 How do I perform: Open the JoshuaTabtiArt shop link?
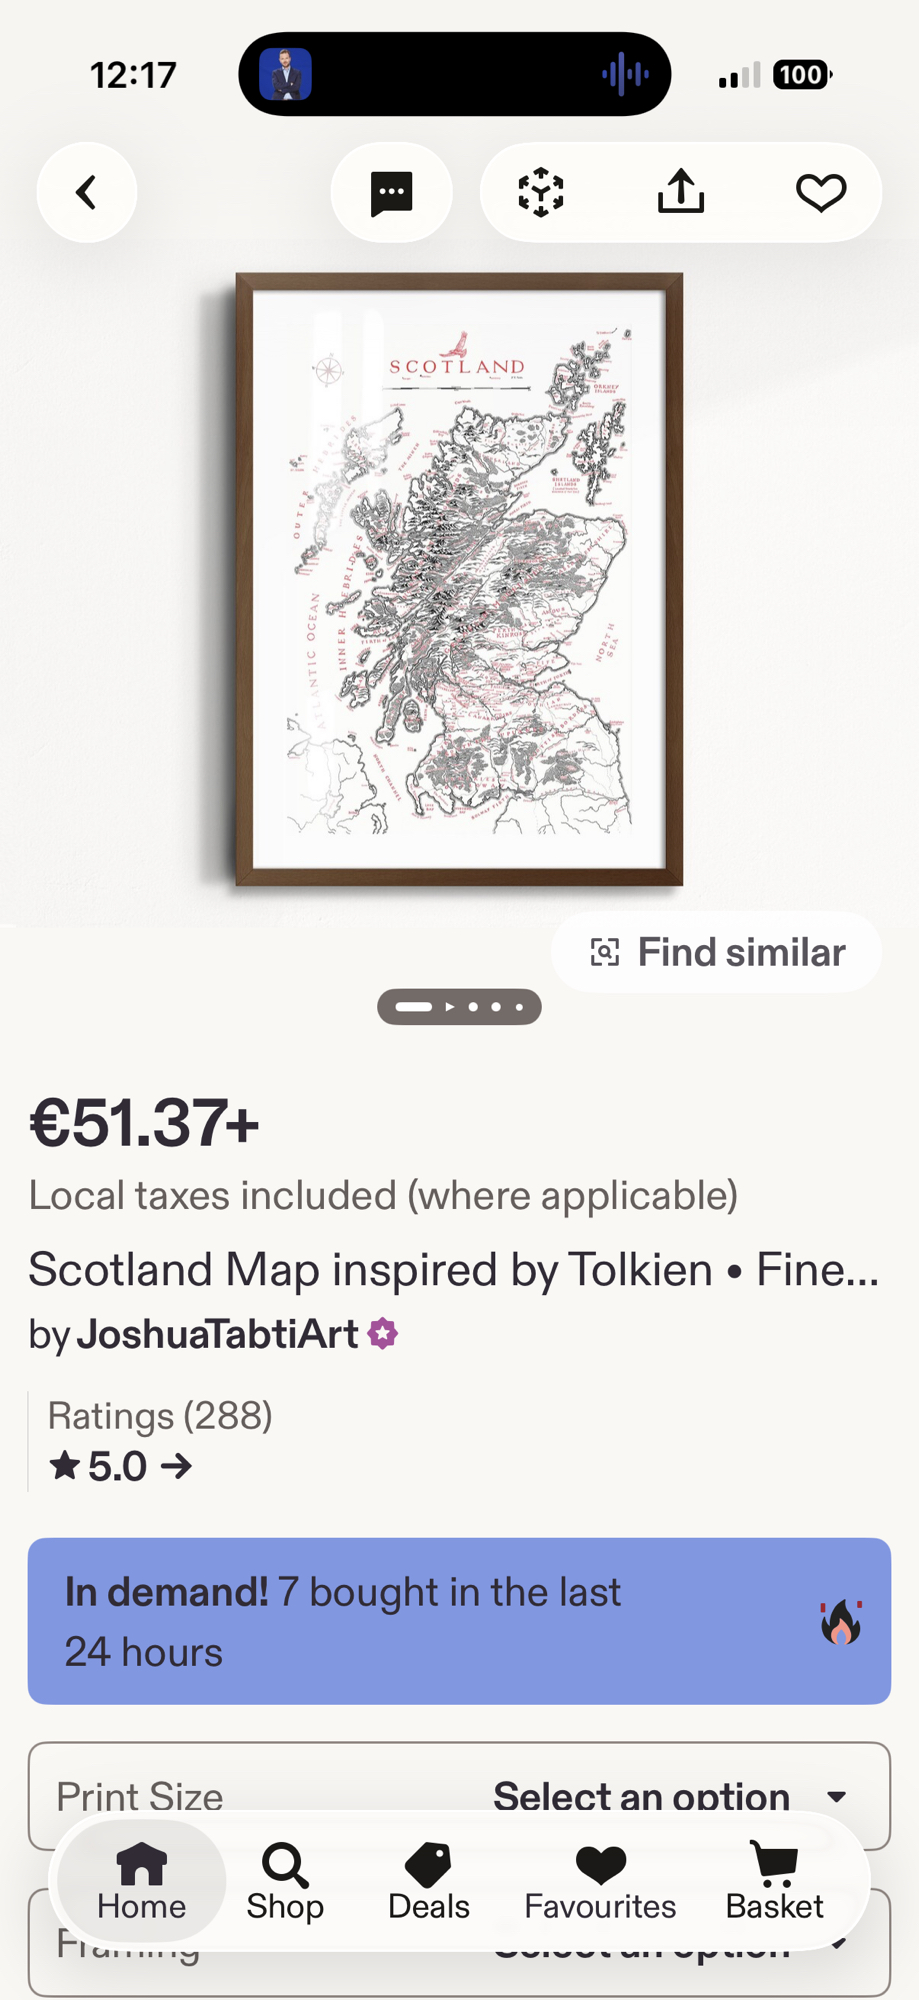(x=217, y=1334)
